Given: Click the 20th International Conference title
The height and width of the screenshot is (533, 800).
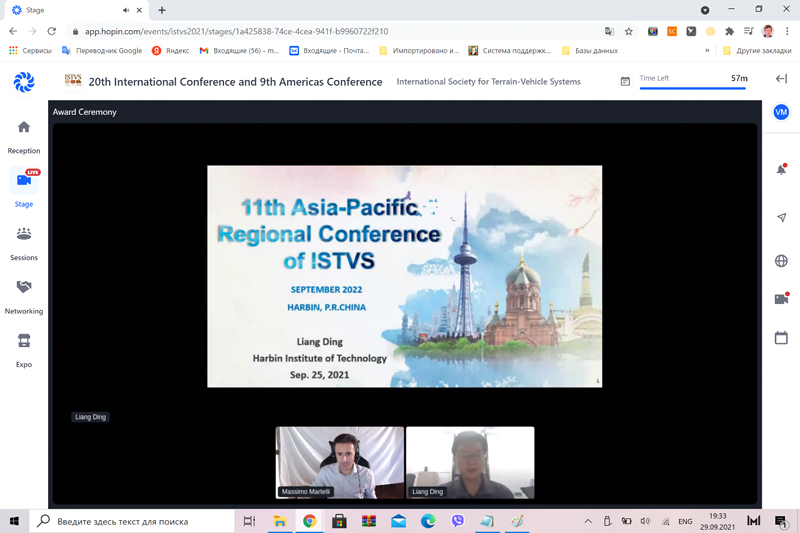Looking at the screenshot, I should pos(235,82).
